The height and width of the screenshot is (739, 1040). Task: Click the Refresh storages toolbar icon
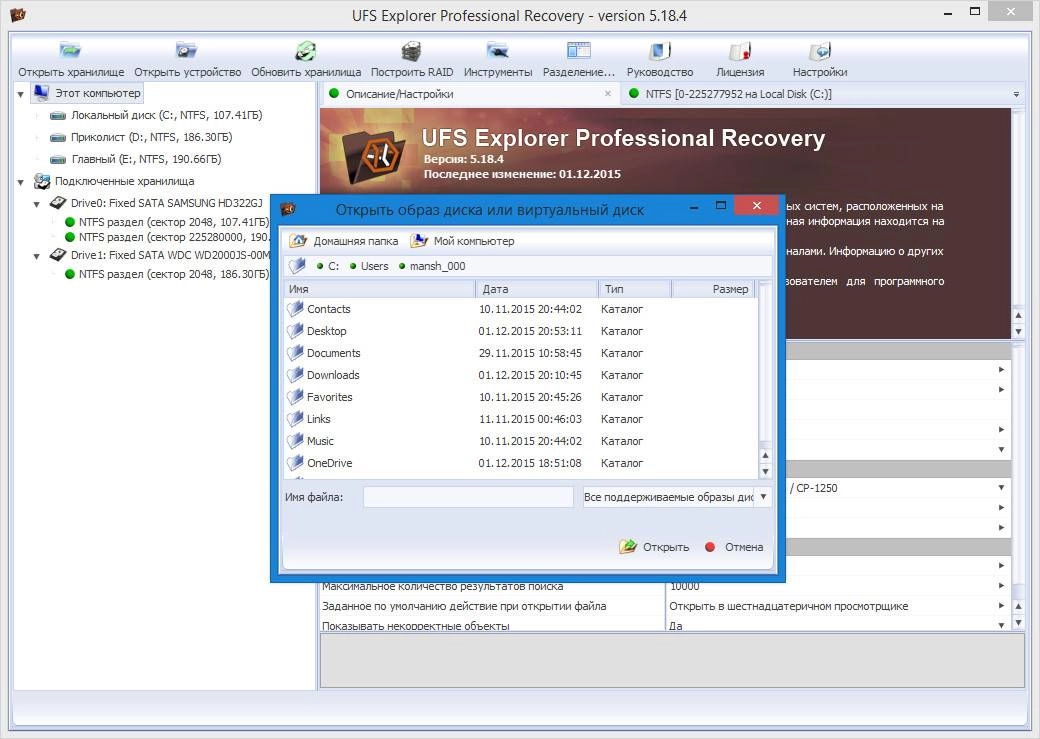(306, 50)
